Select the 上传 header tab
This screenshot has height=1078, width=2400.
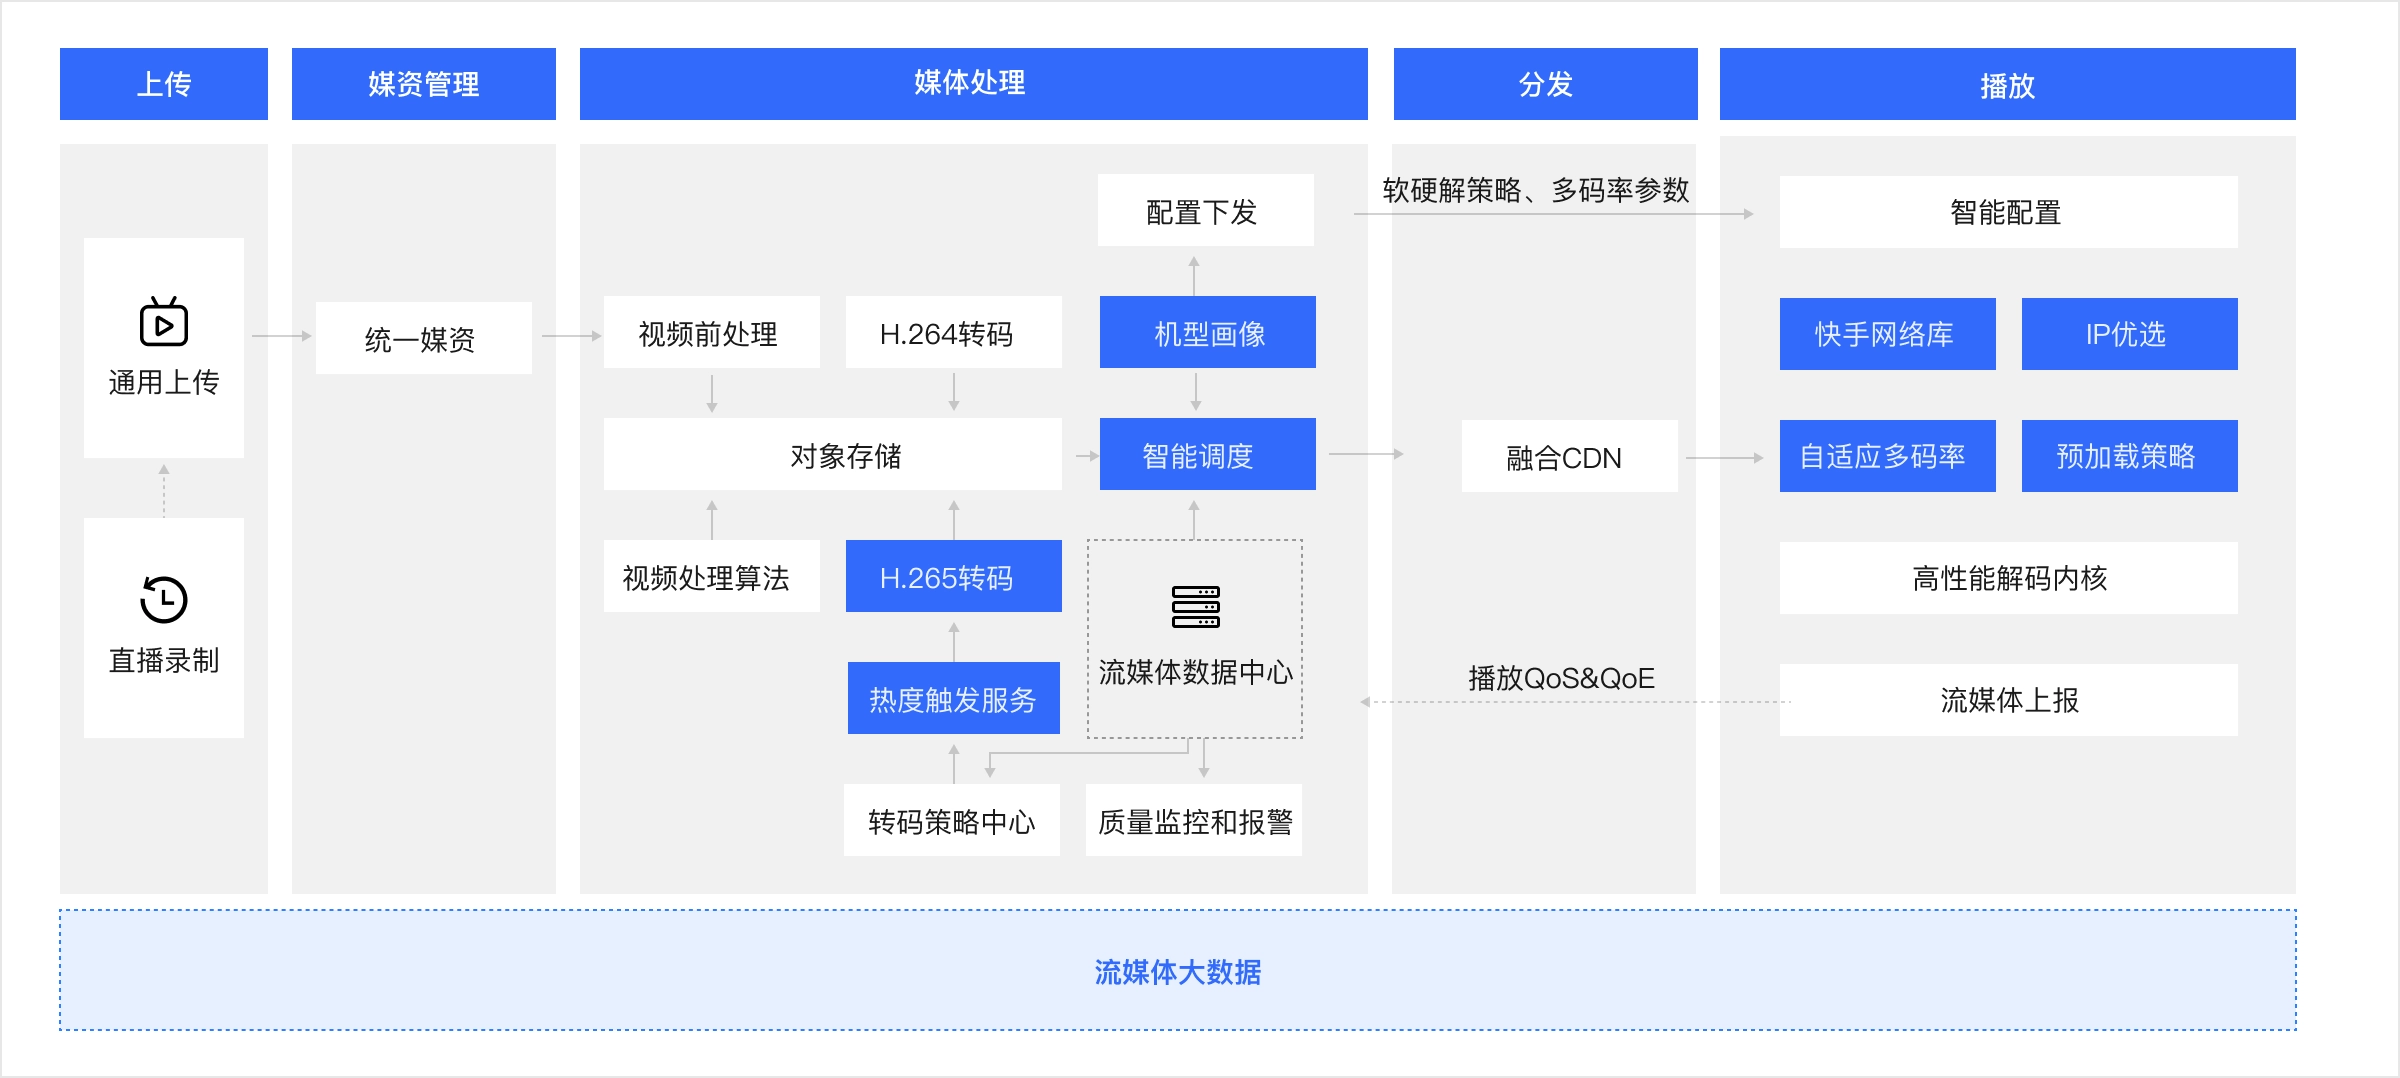[x=164, y=84]
